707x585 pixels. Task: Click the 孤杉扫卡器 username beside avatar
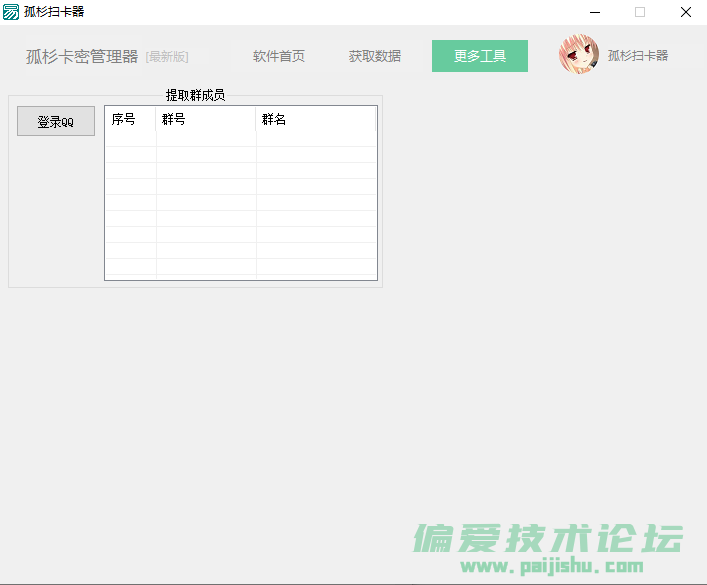pyautogui.click(x=638, y=56)
